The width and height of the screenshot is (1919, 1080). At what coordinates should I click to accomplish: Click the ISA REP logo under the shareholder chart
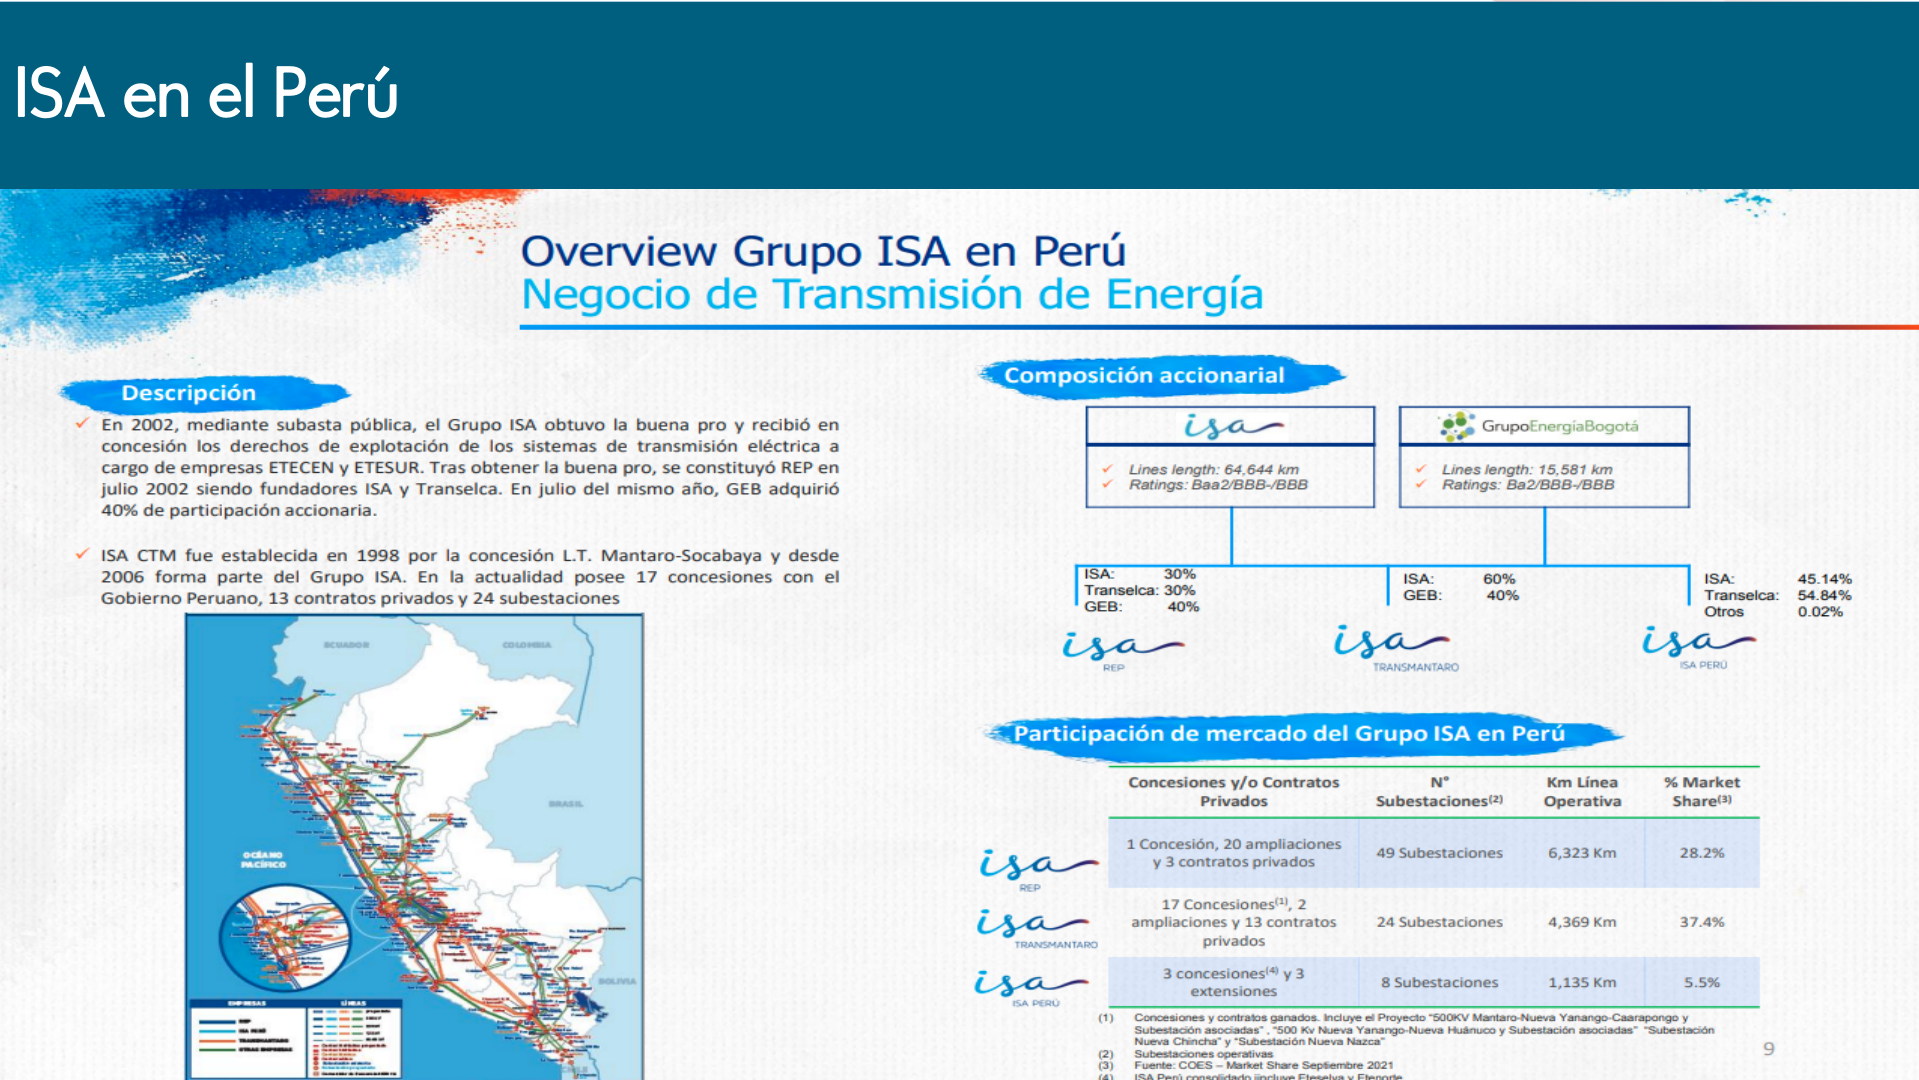1122,651
